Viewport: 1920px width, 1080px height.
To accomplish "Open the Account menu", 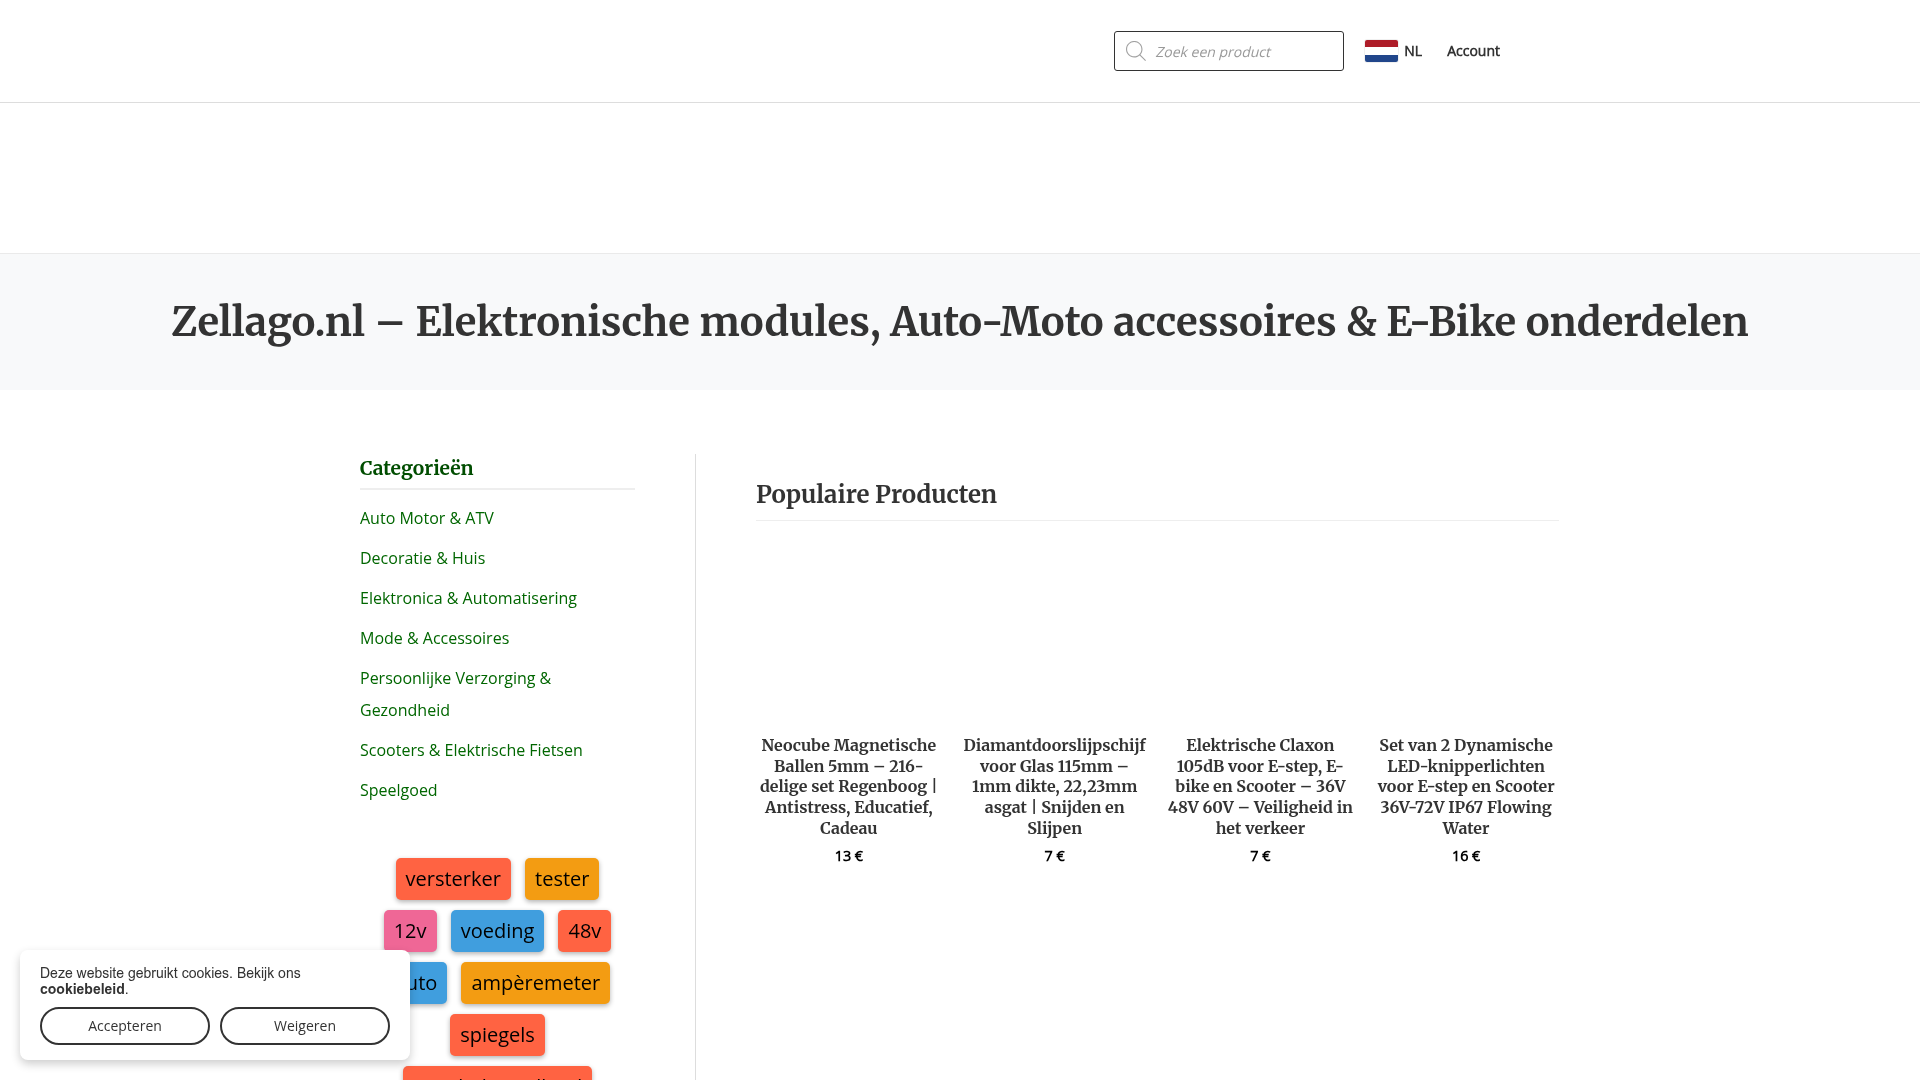I will point(1473,51).
